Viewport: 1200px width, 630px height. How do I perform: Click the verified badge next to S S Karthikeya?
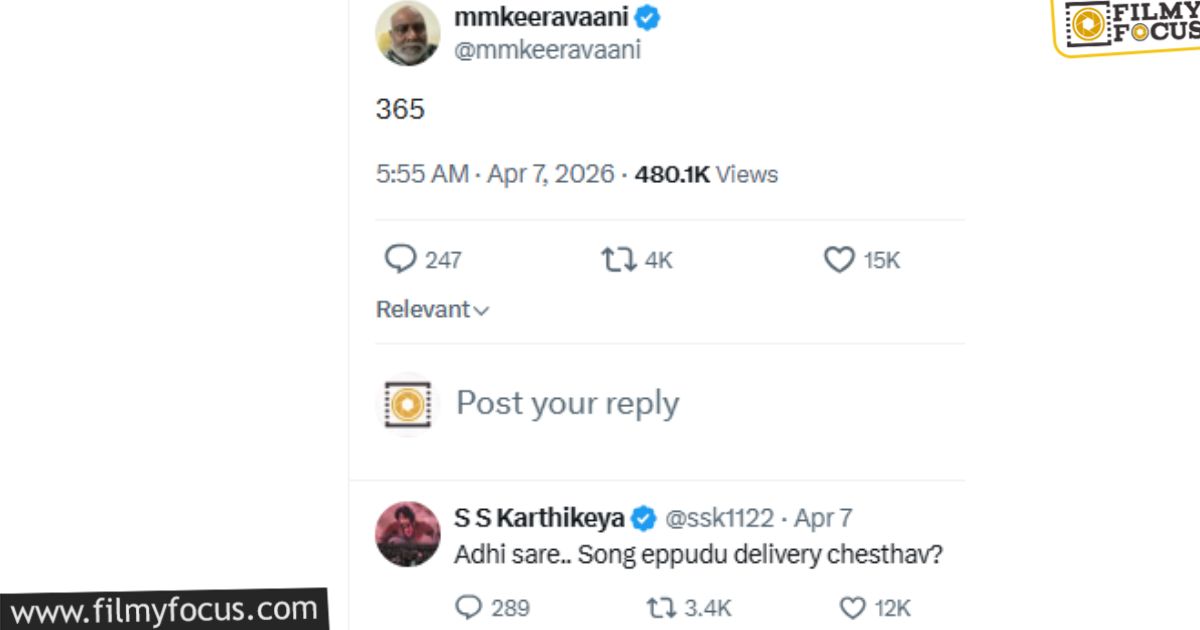(x=644, y=518)
